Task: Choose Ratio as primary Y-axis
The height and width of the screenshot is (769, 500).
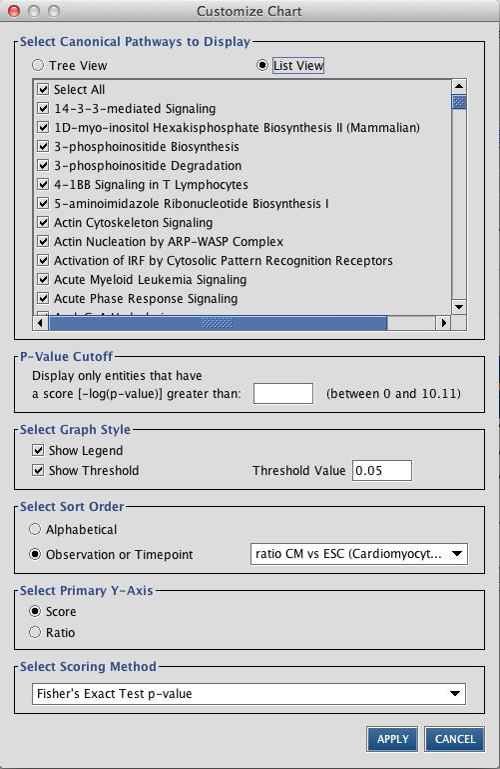Action: click(x=35, y=632)
